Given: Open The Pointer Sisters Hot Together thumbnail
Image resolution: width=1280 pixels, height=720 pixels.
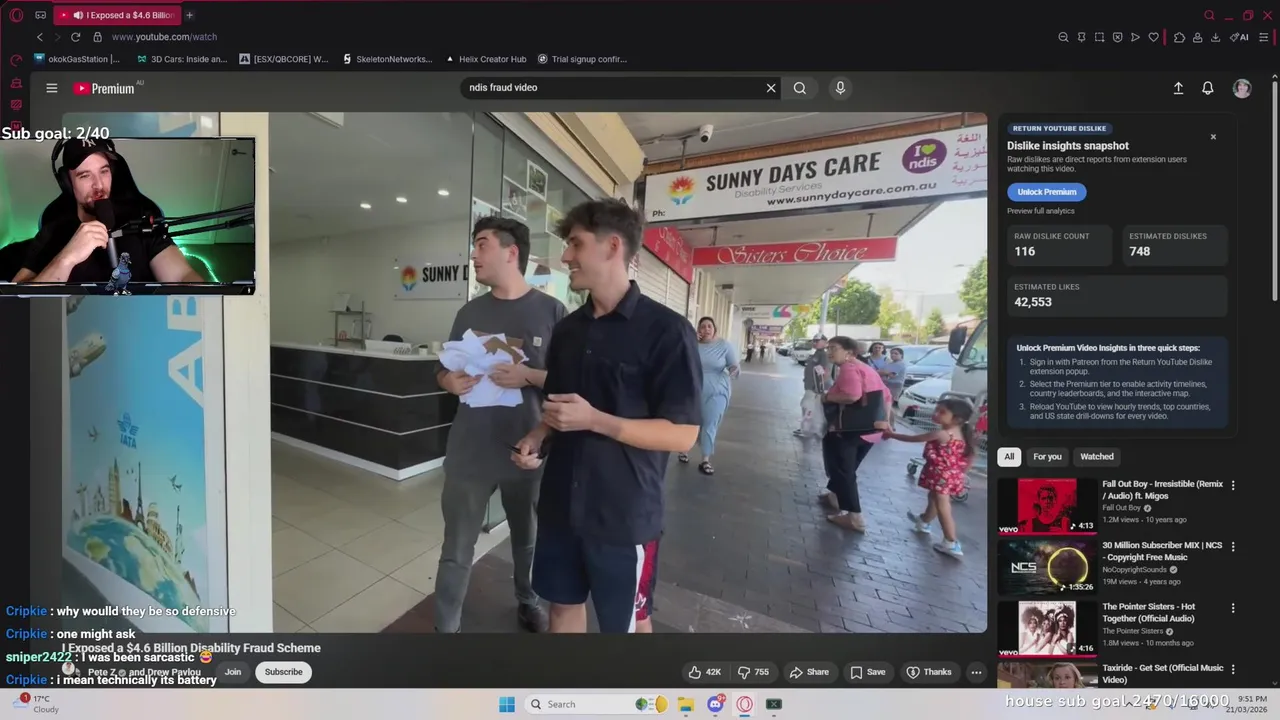Looking at the screenshot, I should tap(1047, 628).
